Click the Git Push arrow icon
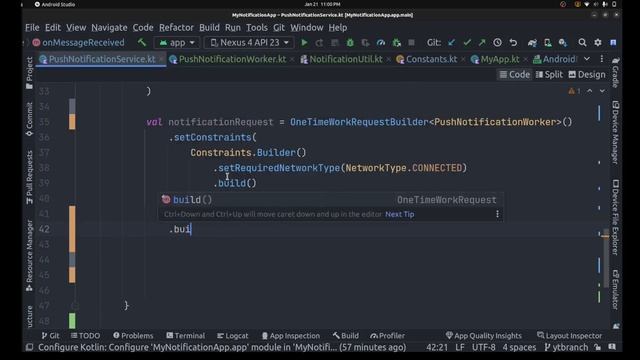Screen dimensions: 640x360 (482, 42)
